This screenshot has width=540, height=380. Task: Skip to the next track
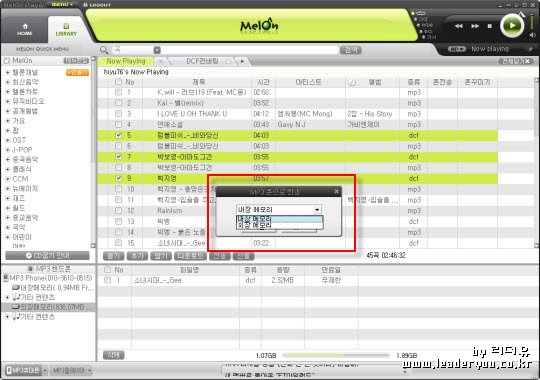[475, 26]
